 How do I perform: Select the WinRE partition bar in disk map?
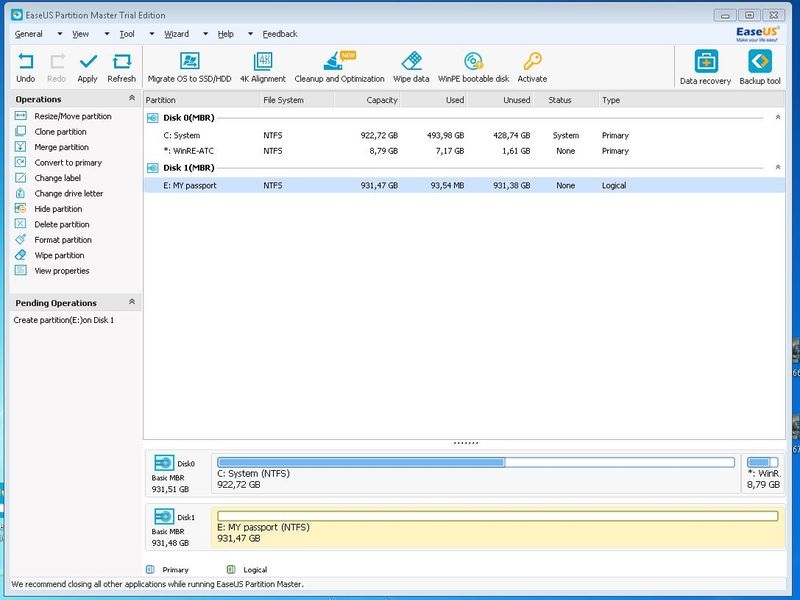pos(763,462)
